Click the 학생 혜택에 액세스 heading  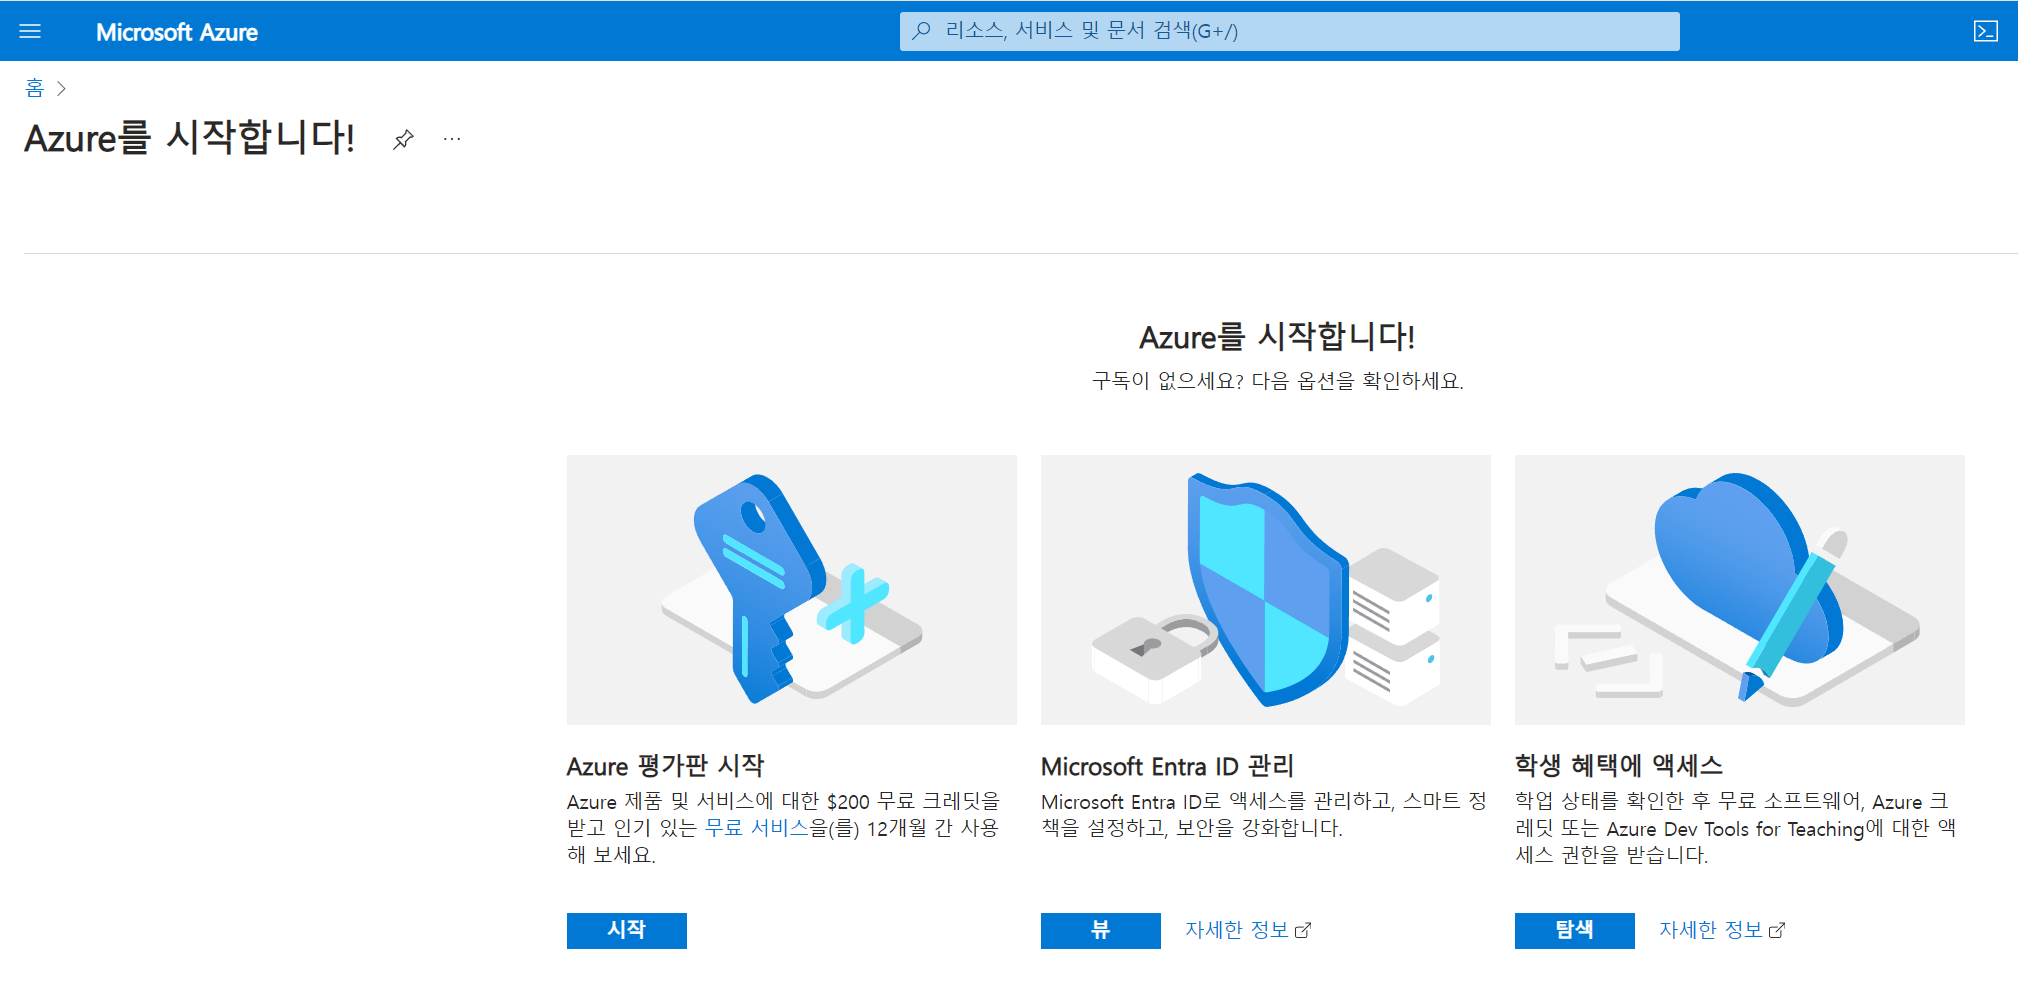point(1618,766)
